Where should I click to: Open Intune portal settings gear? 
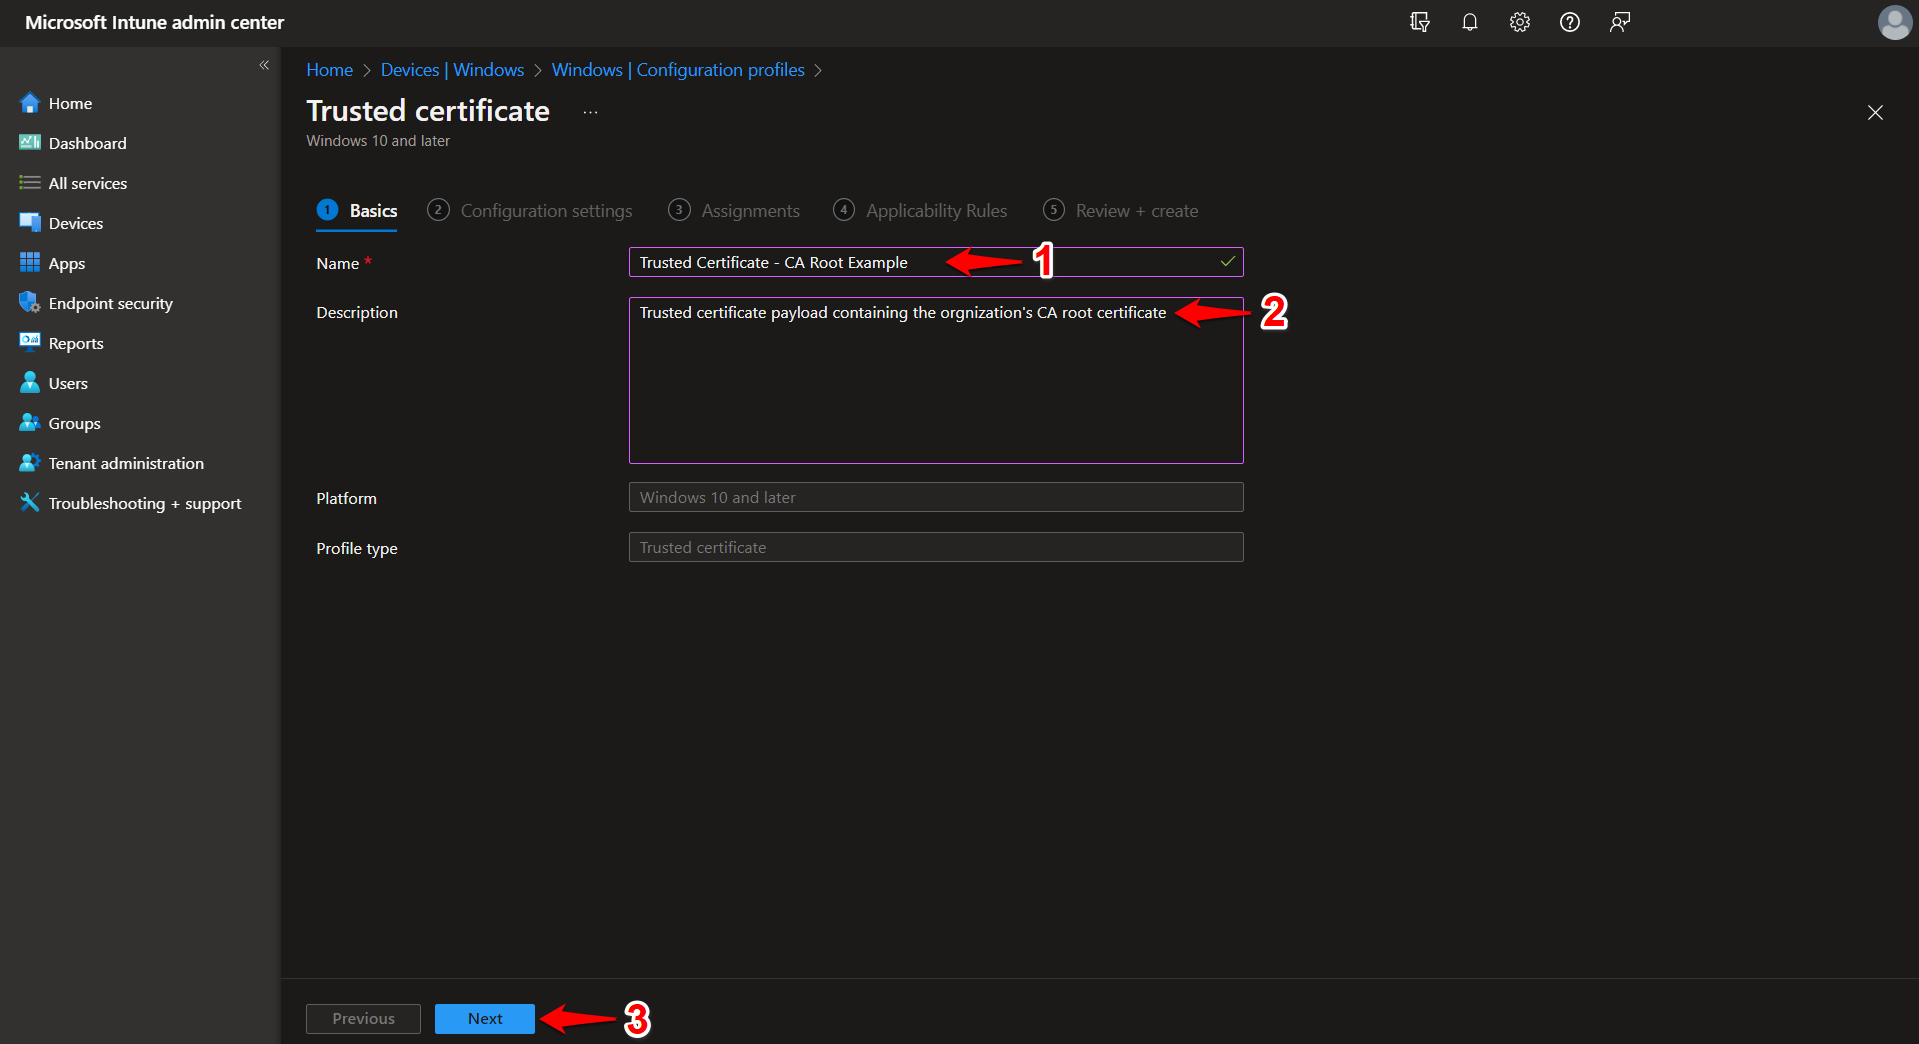(x=1519, y=21)
